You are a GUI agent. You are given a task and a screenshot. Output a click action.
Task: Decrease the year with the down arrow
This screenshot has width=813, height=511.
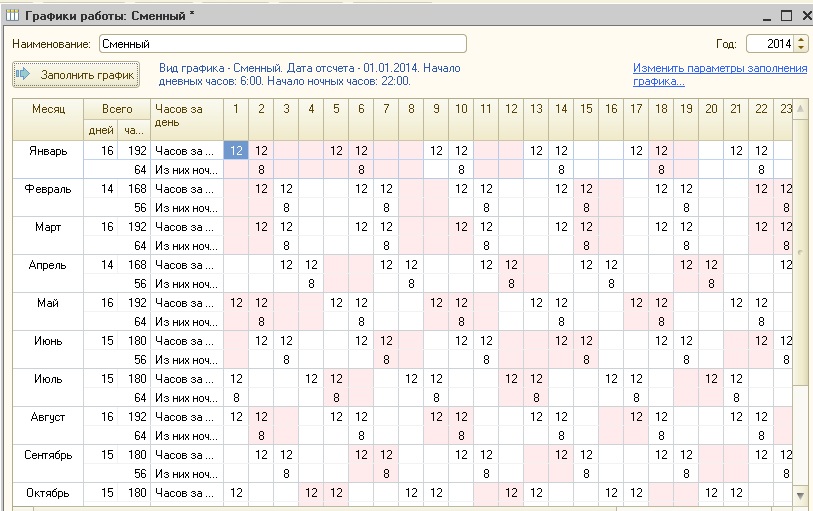pyautogui.click(x=802, y=48)
